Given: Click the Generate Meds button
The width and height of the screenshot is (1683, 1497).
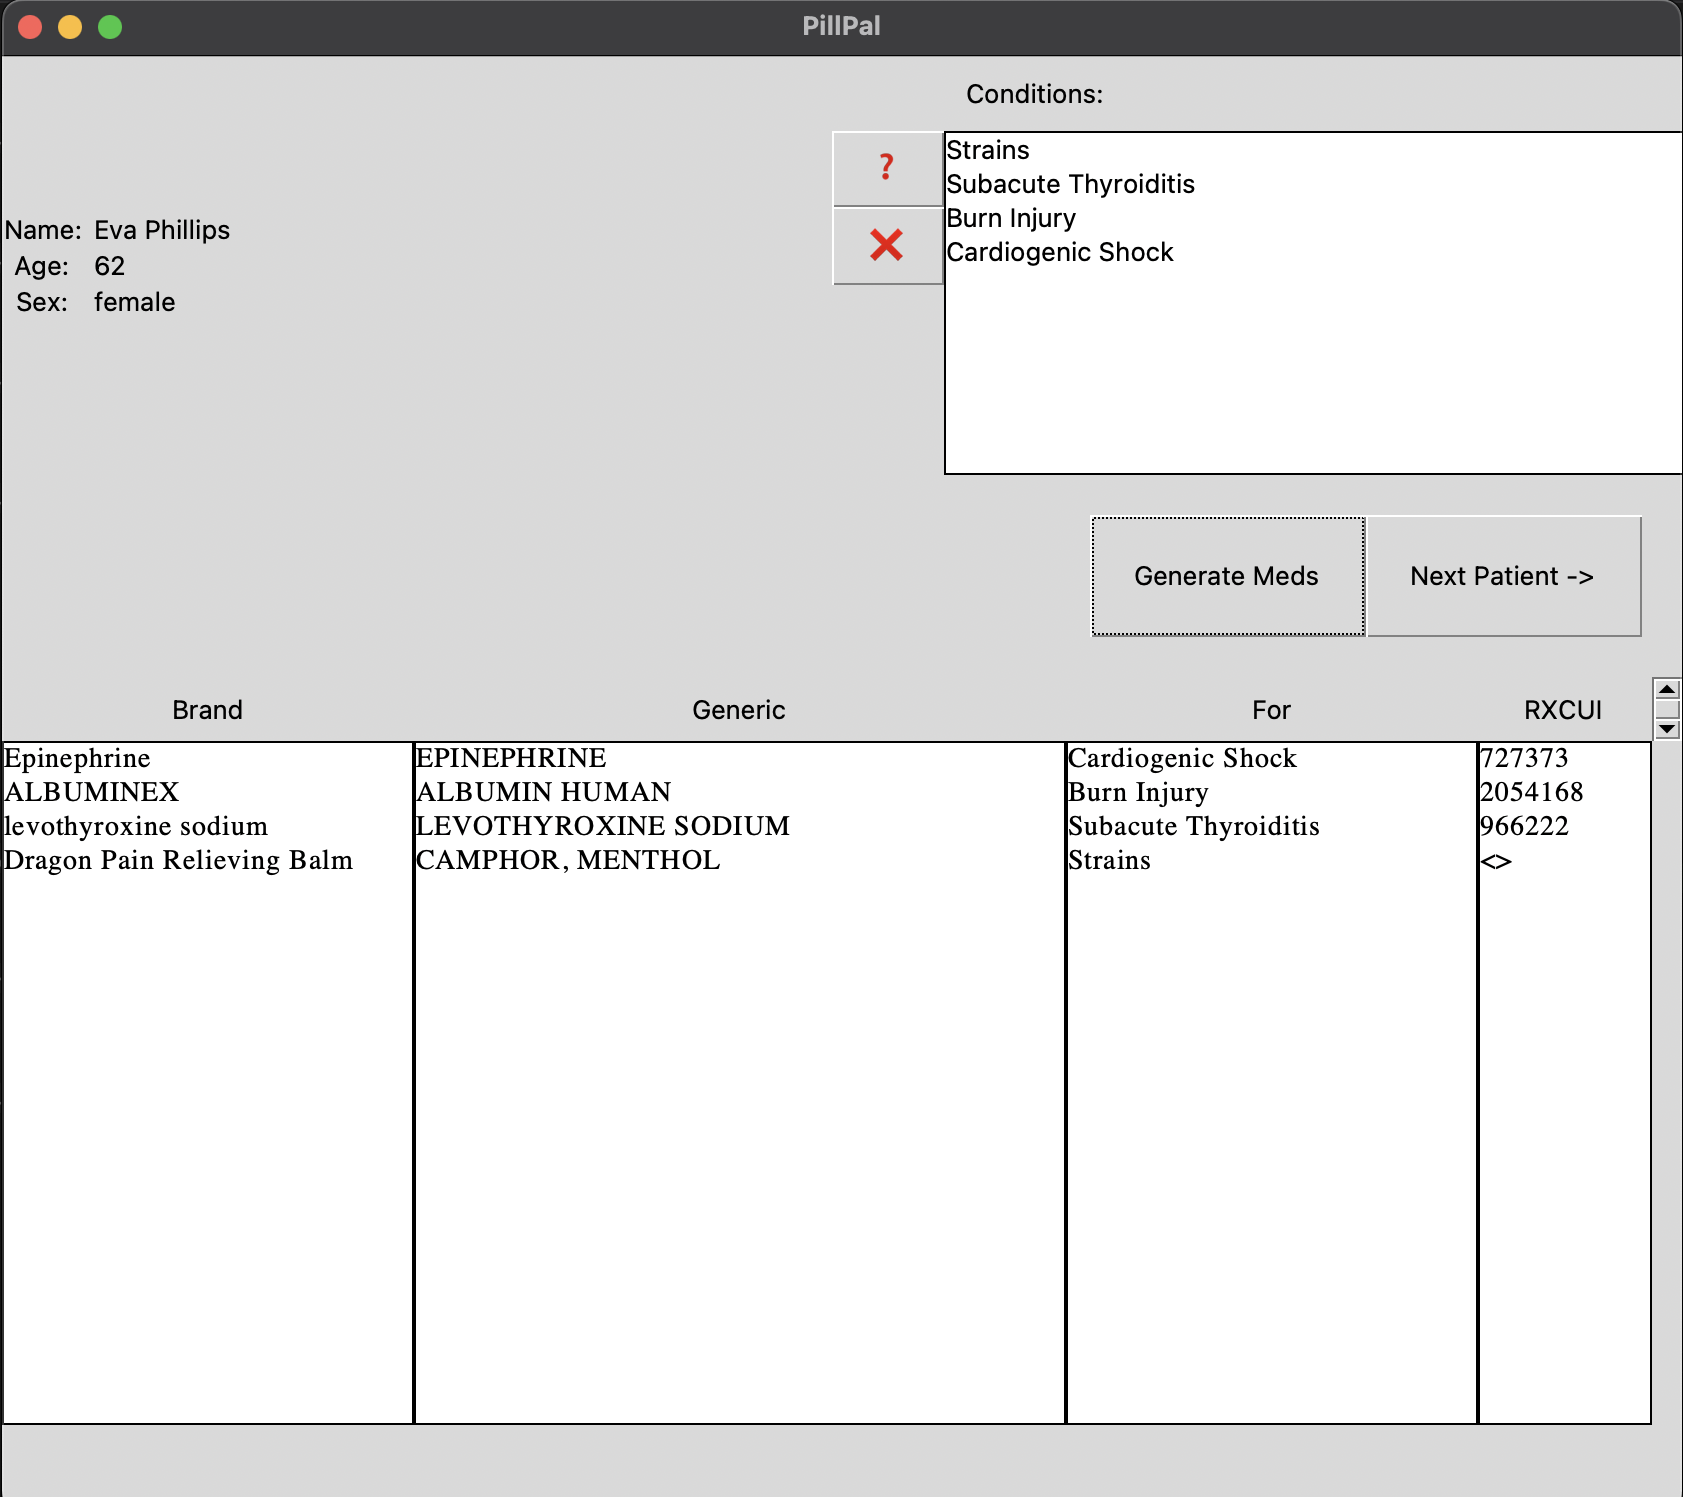Looking at the screenshot, I should pos(1227,576).
